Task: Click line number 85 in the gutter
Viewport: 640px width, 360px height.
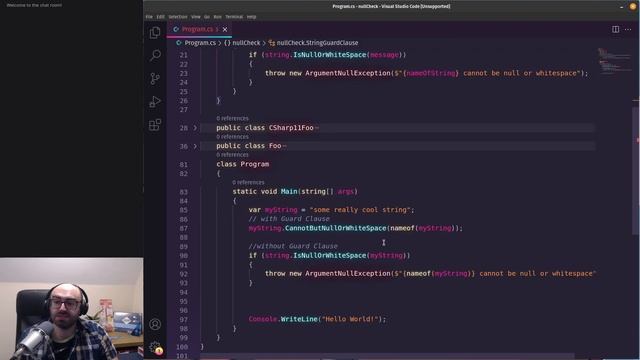Action: [x=183, y=210]
